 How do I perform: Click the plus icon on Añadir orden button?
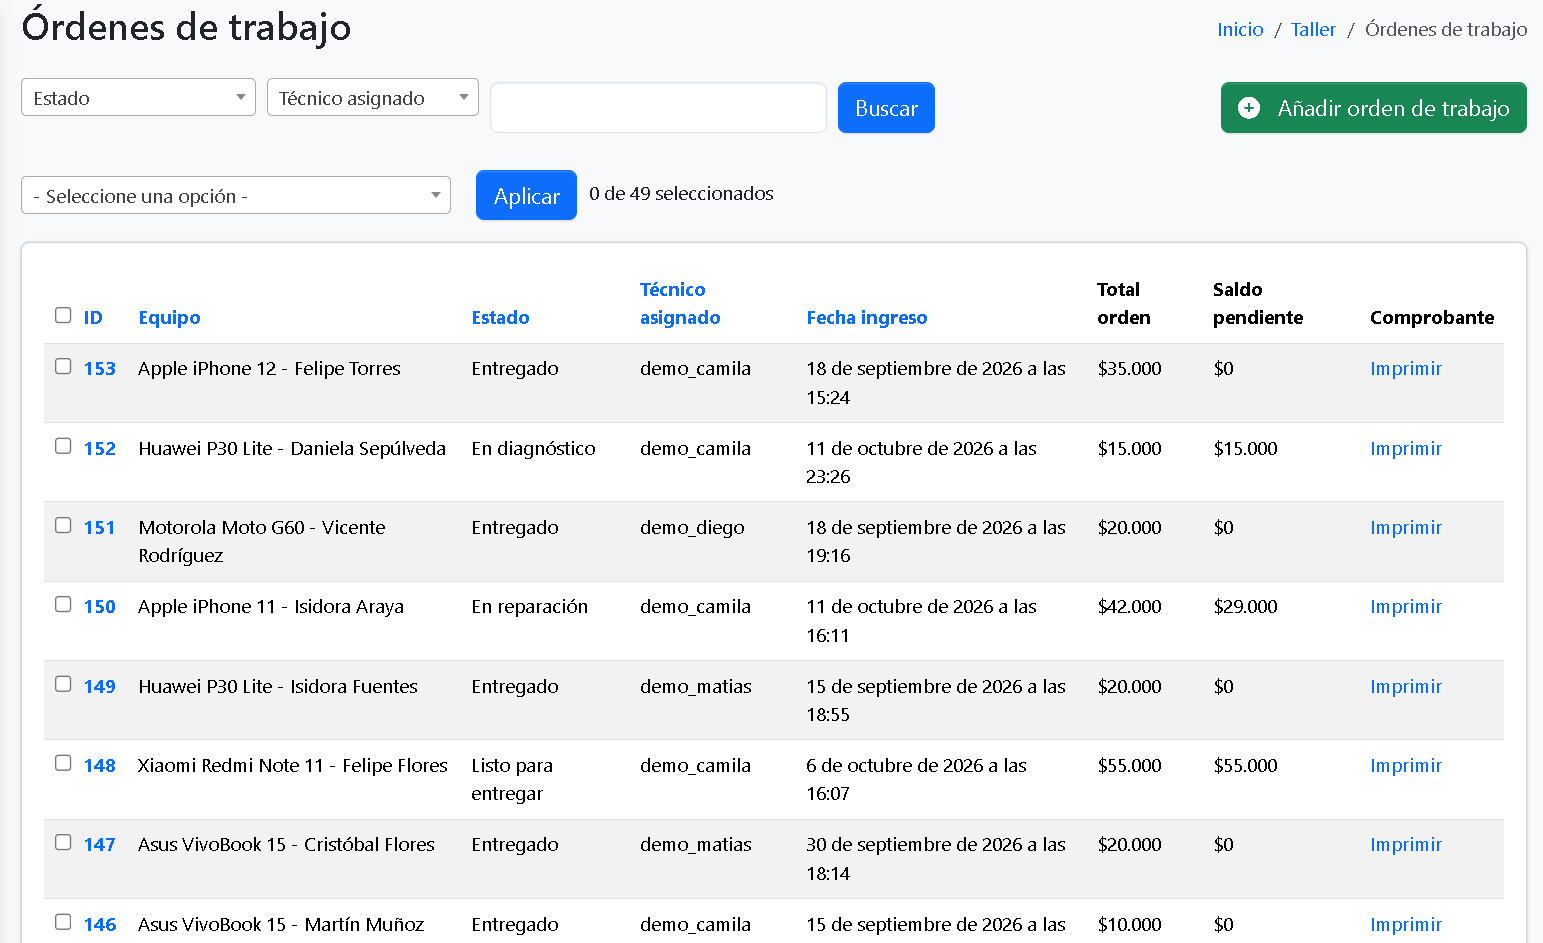[x=1249, y=108]
